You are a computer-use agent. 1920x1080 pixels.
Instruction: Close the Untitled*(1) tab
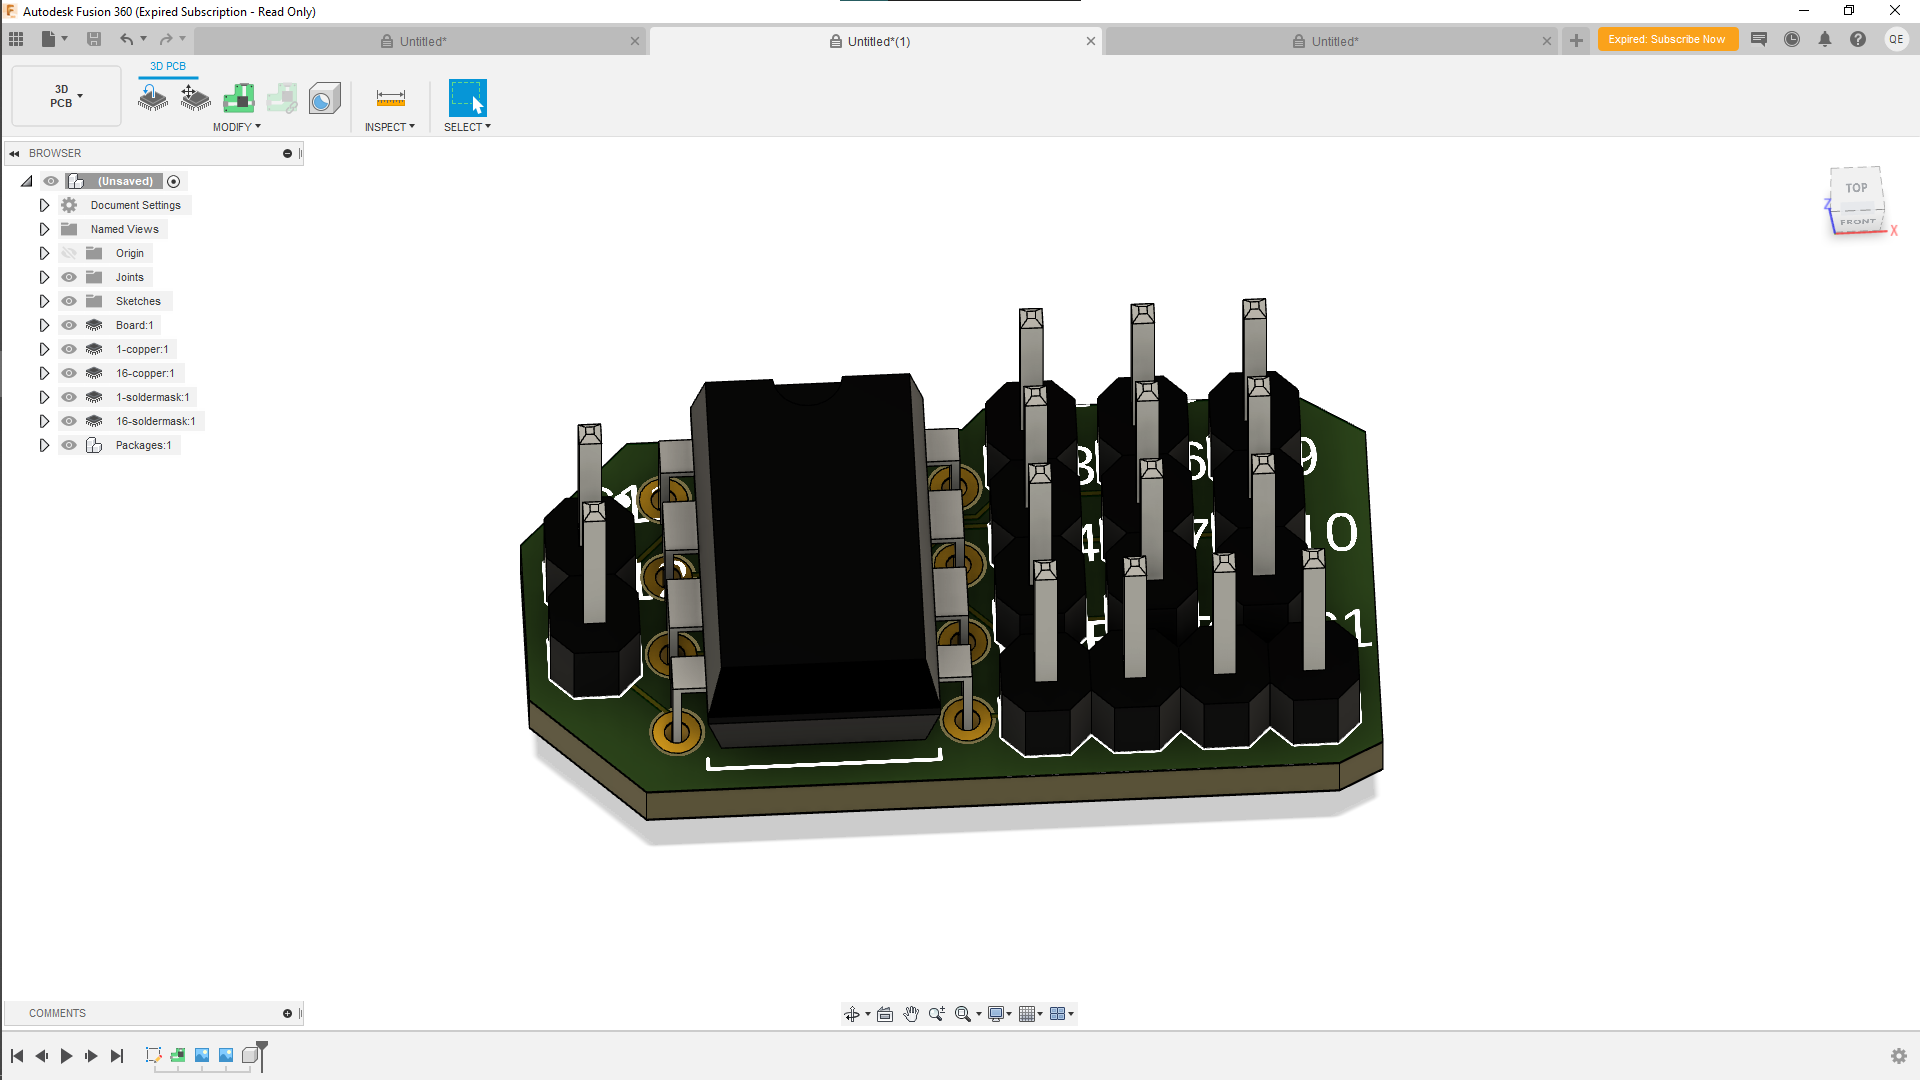[1091, 41]
